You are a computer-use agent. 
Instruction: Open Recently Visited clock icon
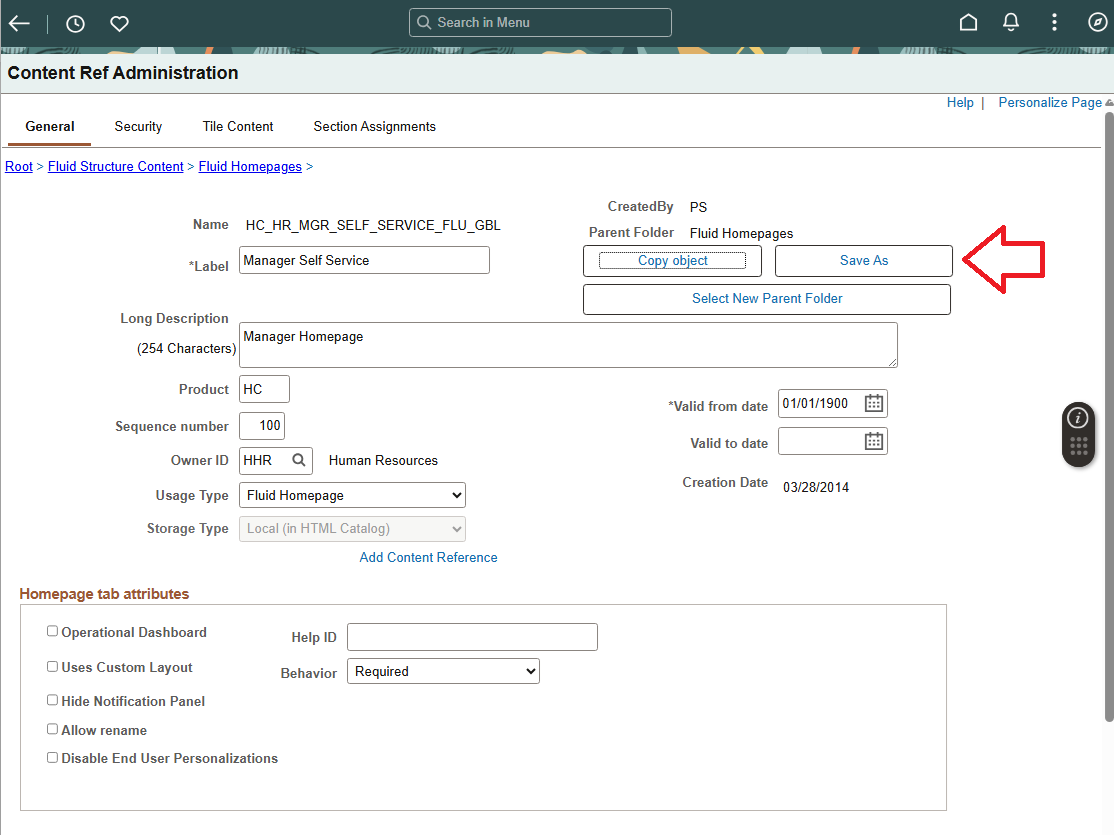click(75, 23)
